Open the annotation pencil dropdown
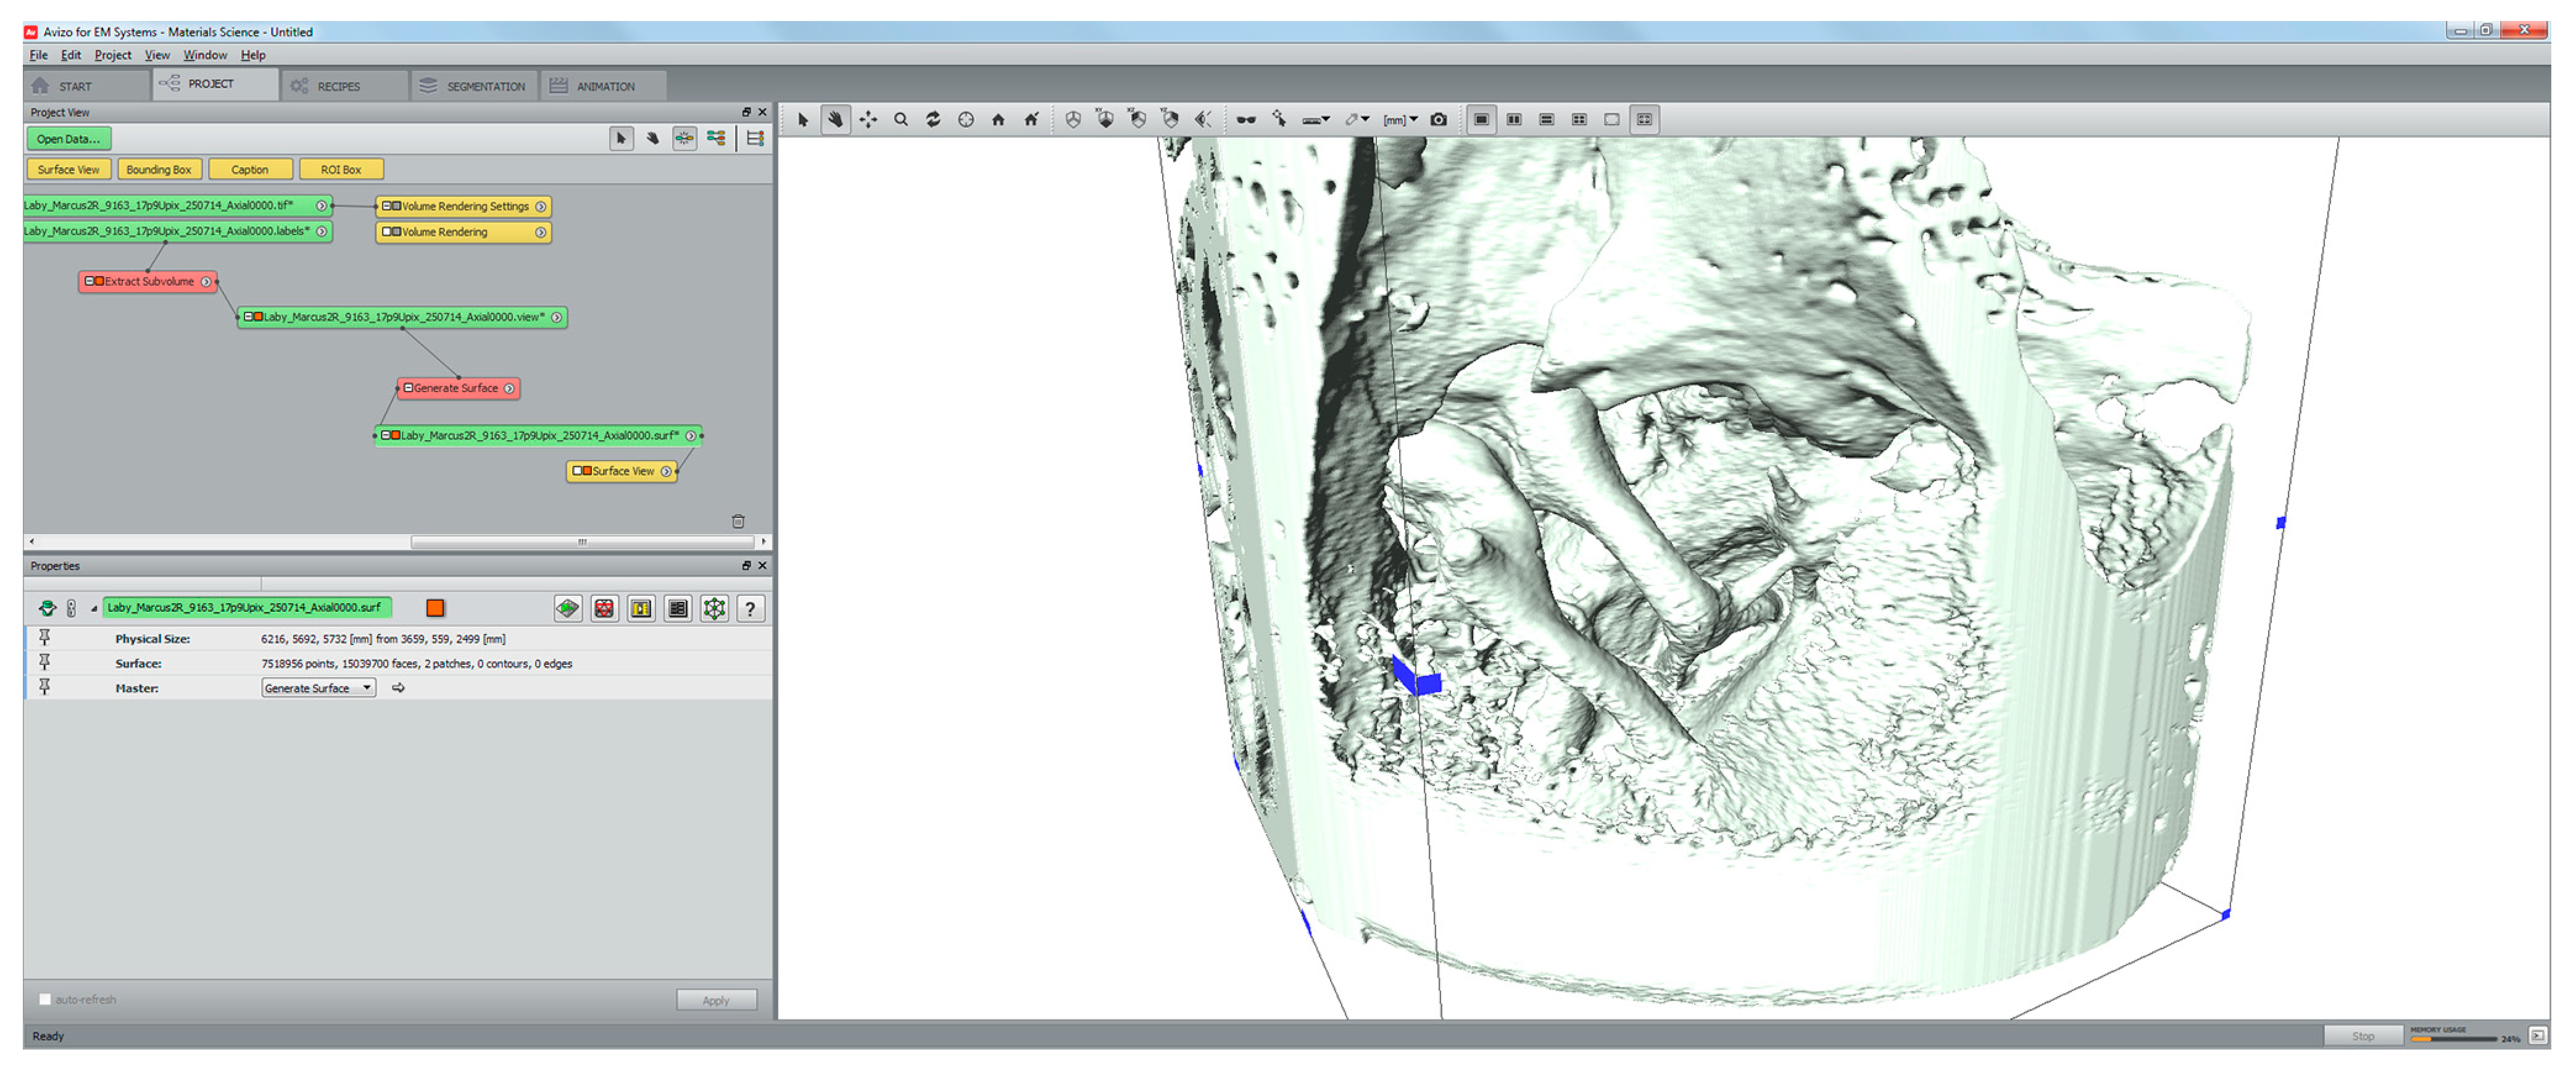 [x=1357, y=120]
